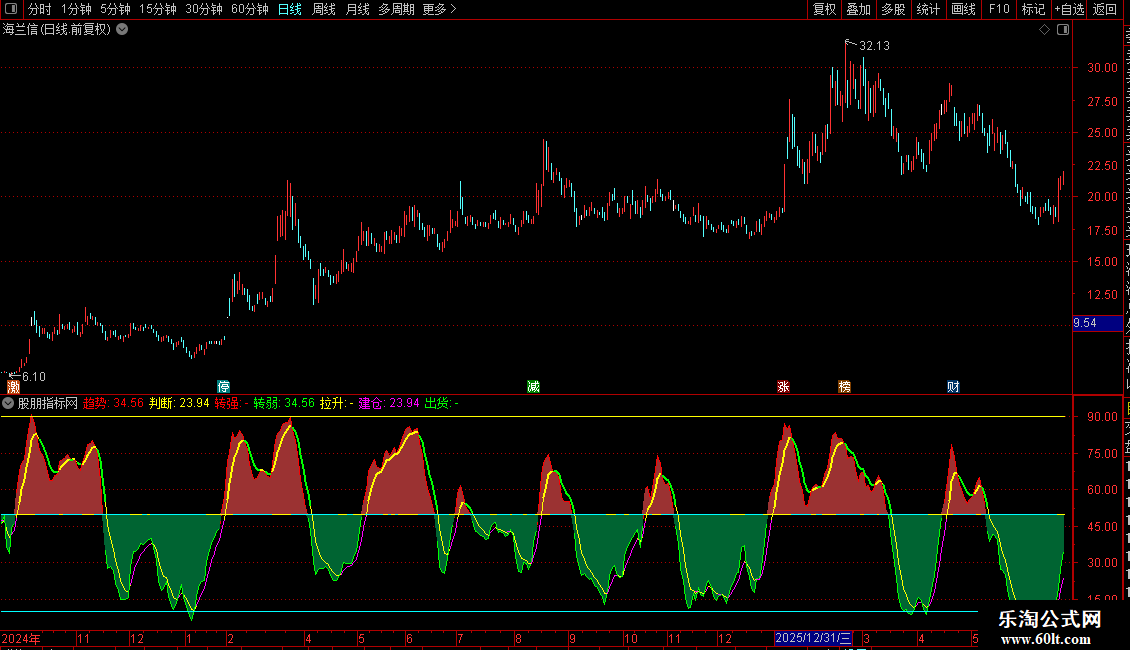Select the 周线 weekly period tab
The image size is (1130, 650).
[324, 9]
